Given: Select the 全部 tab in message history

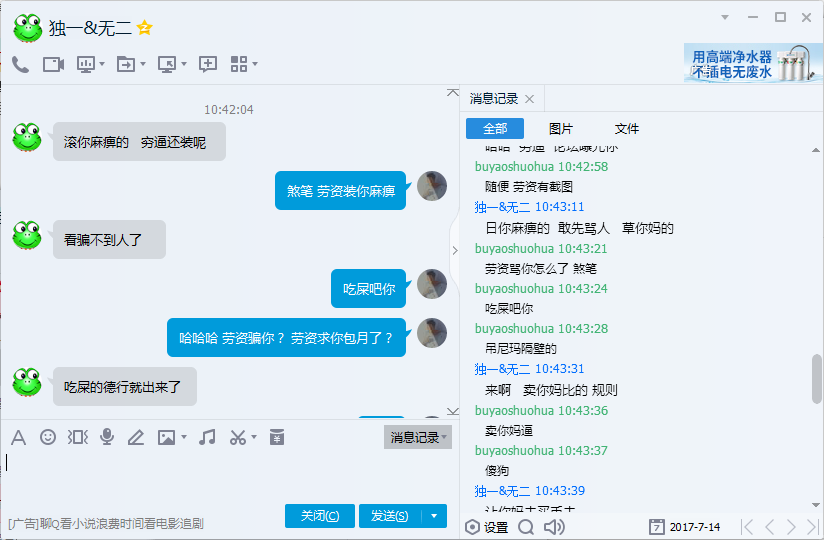Looking at the screenshot, I should pyautogui.click(x=495, y=129).
